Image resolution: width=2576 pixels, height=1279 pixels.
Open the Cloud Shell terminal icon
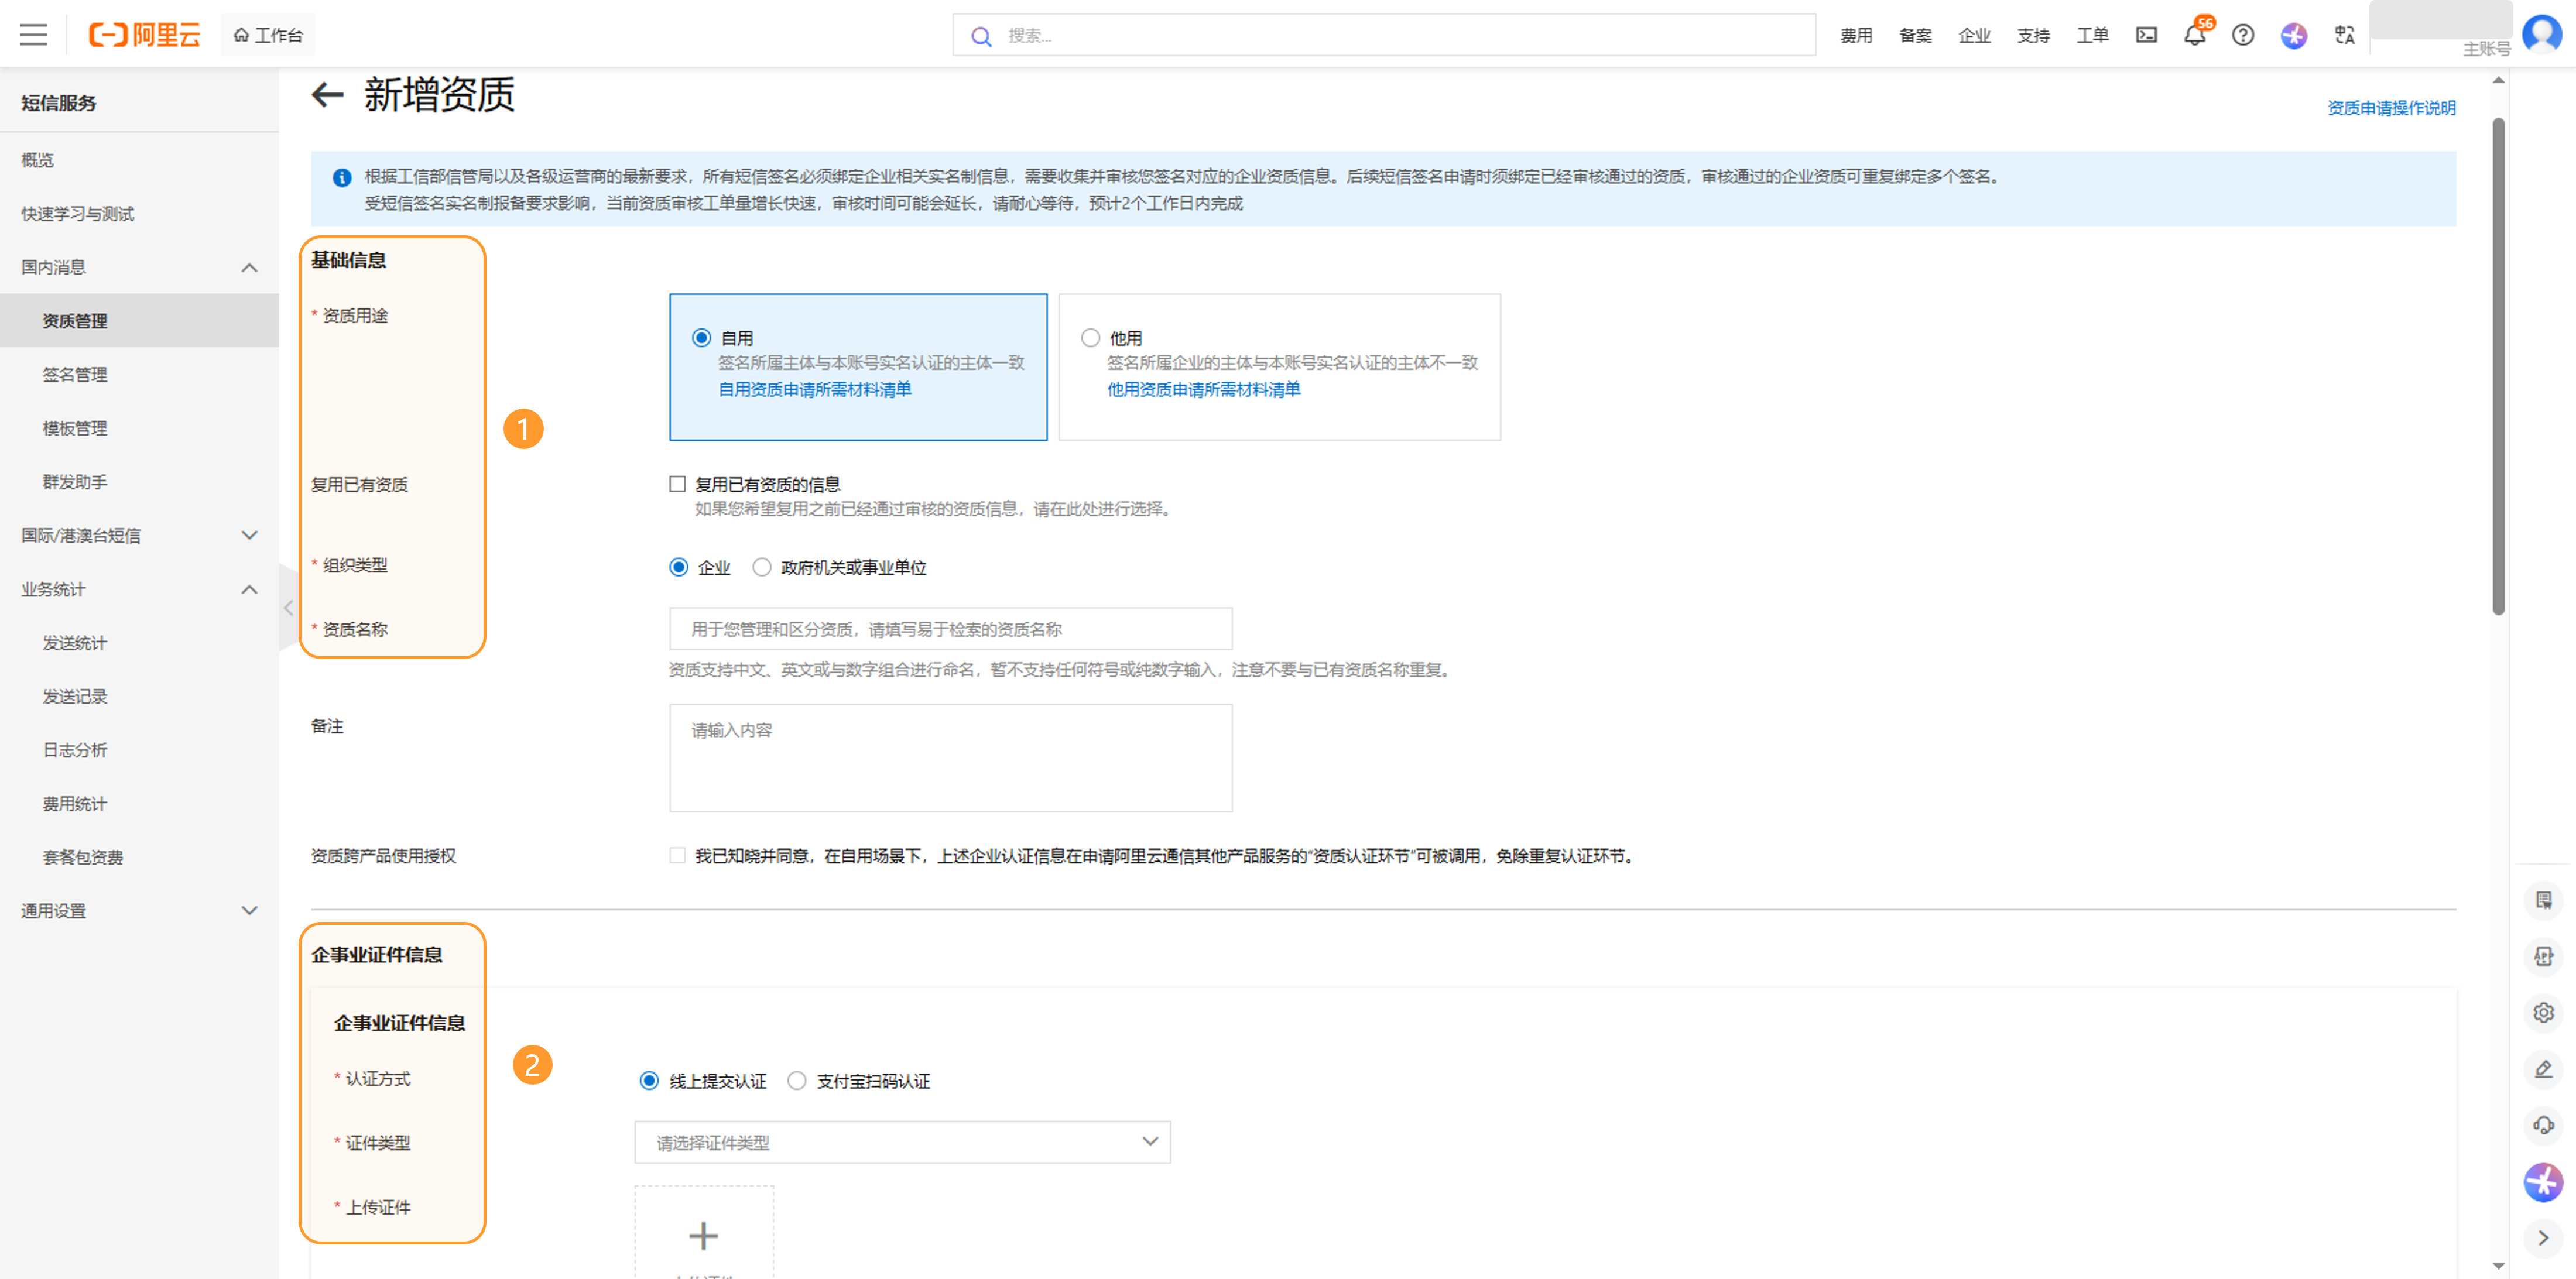(x=2146, y=35)
